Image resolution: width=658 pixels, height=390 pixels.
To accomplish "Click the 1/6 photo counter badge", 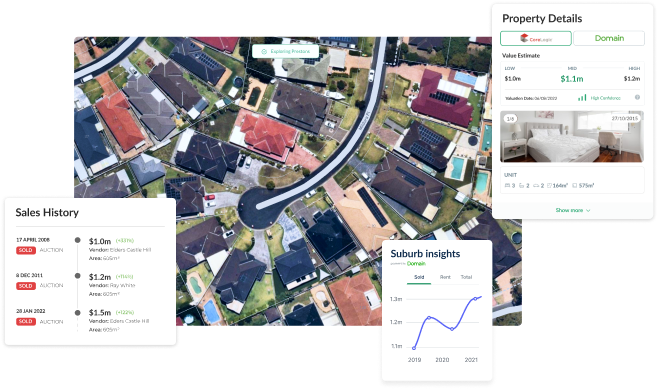I will (x=510, y=119).
